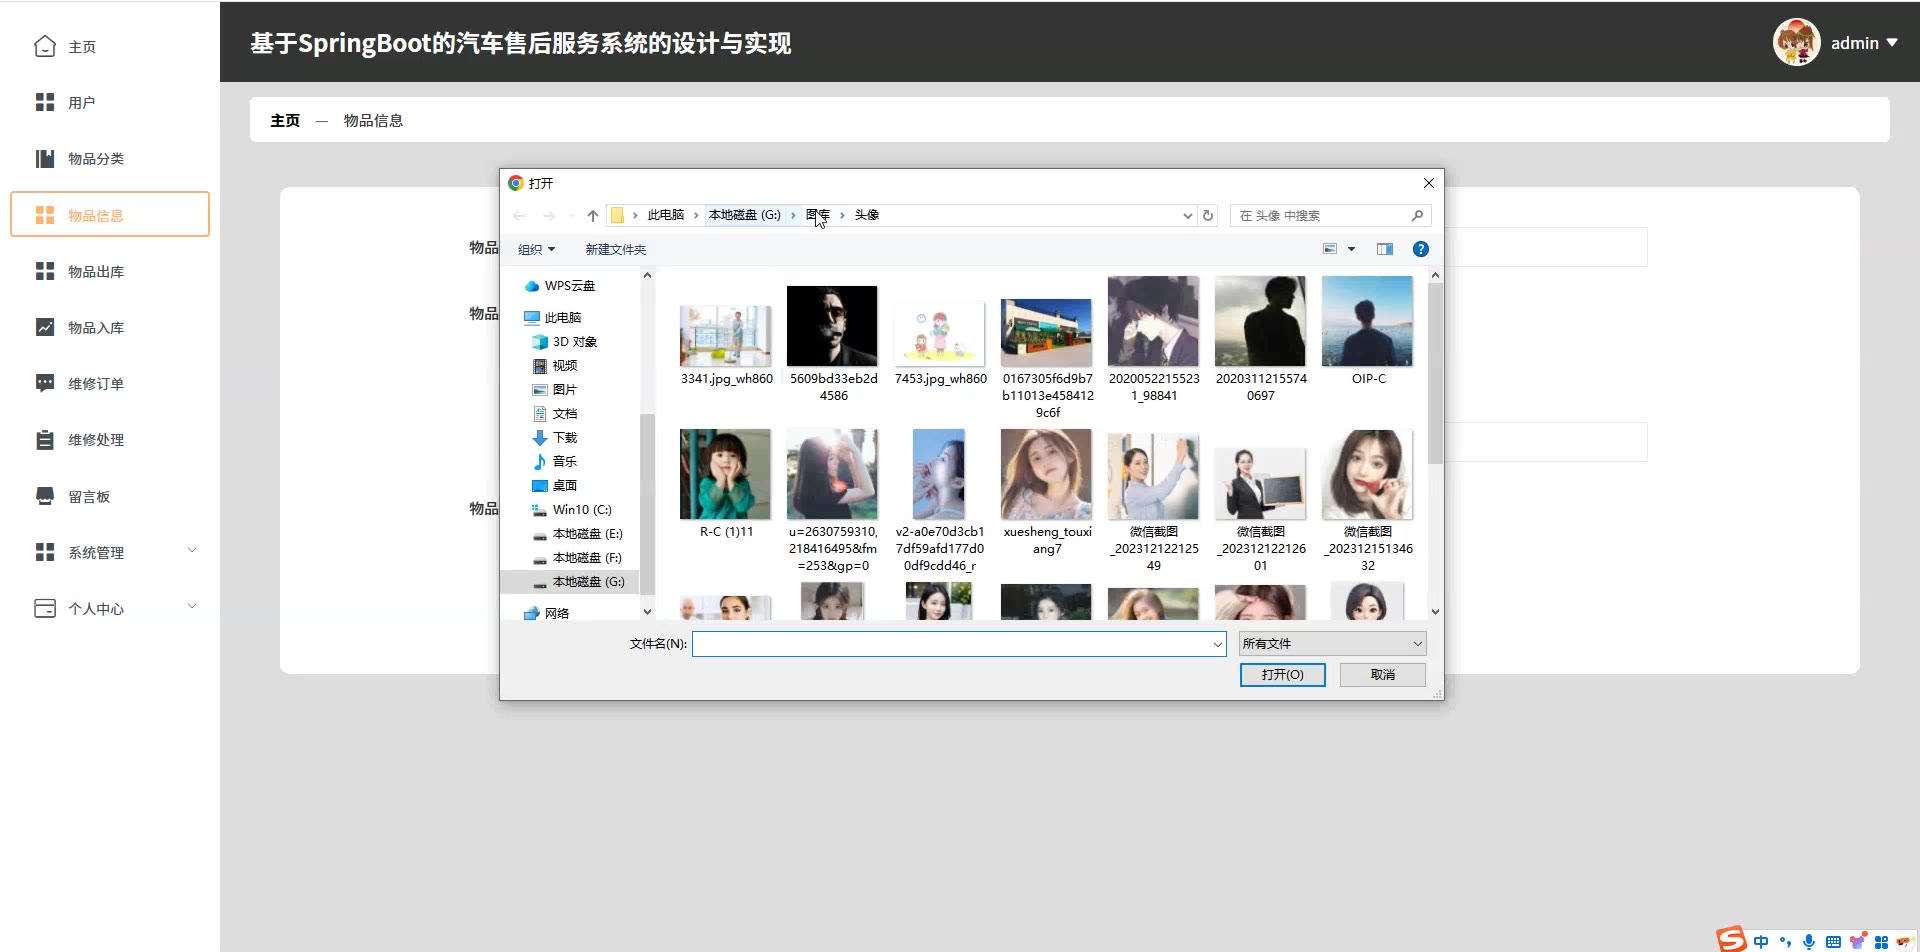The image size is (1920, 952).
Task: Expand the address bar history dropdown
Action: (1187, 215)
